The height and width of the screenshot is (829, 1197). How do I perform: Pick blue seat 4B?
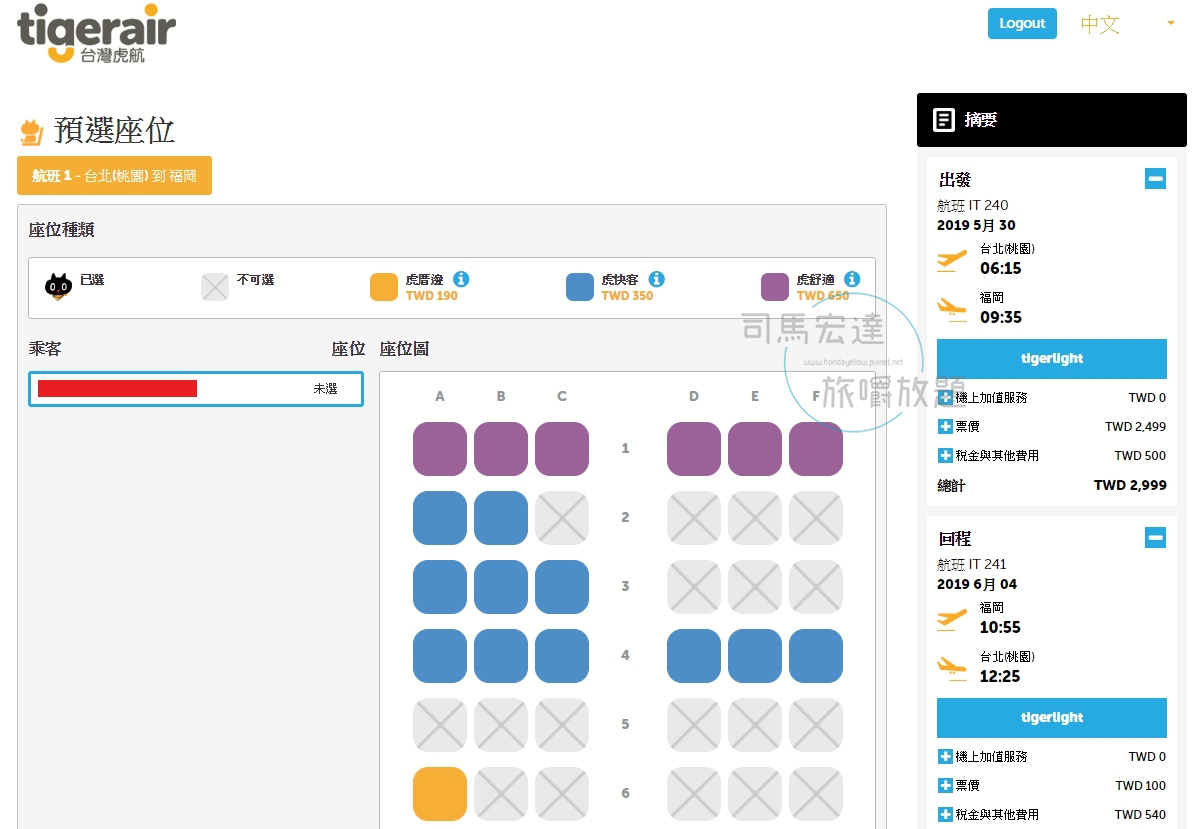pos(501,656)
